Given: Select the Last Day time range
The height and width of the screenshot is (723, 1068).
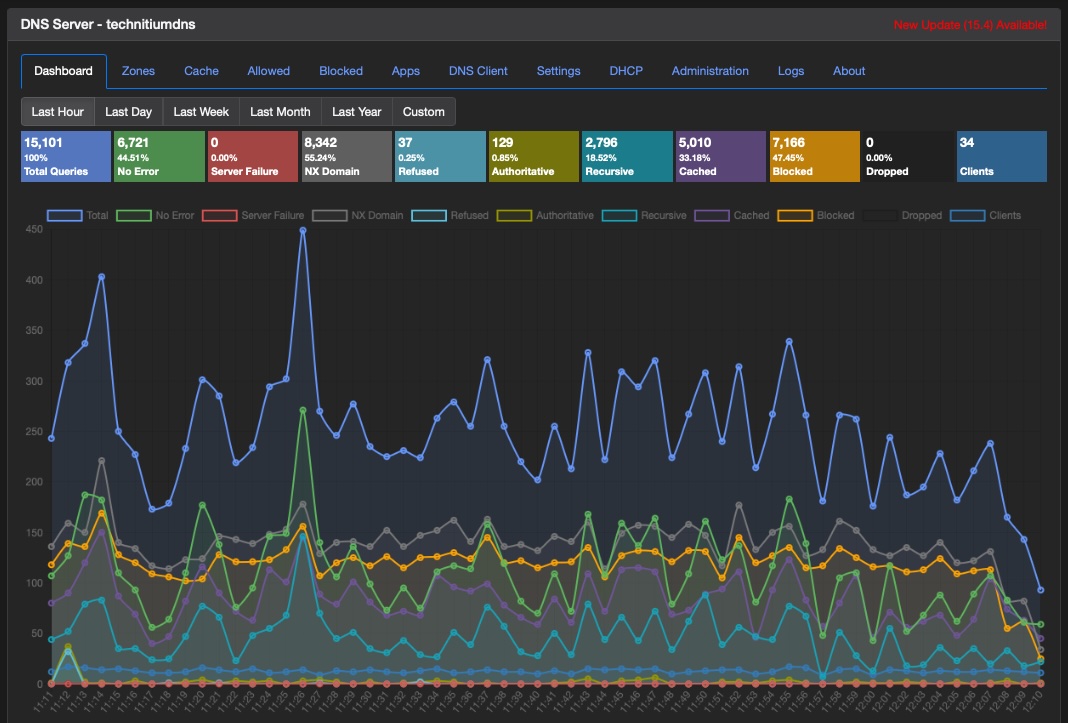Looking at the screenshot, I should coord(129,112).
